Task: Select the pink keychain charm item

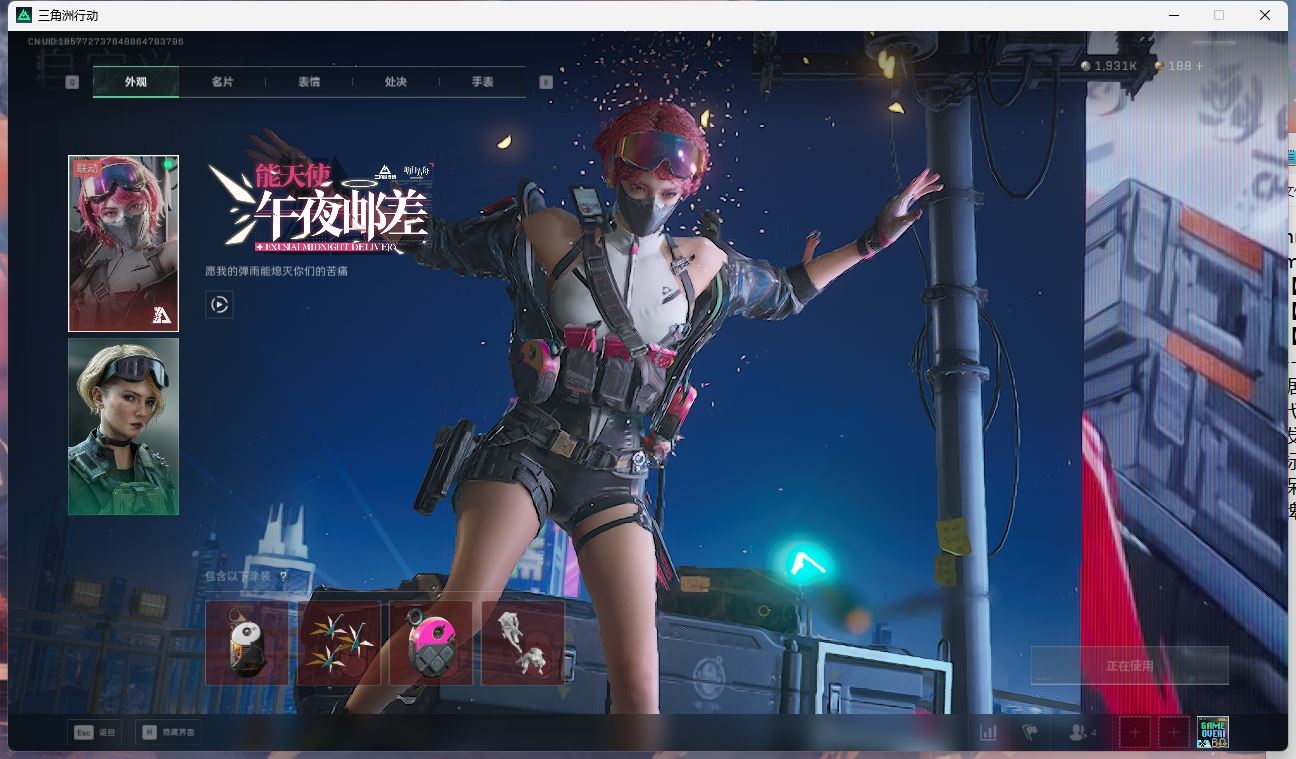Action: [x=431, y=643]
